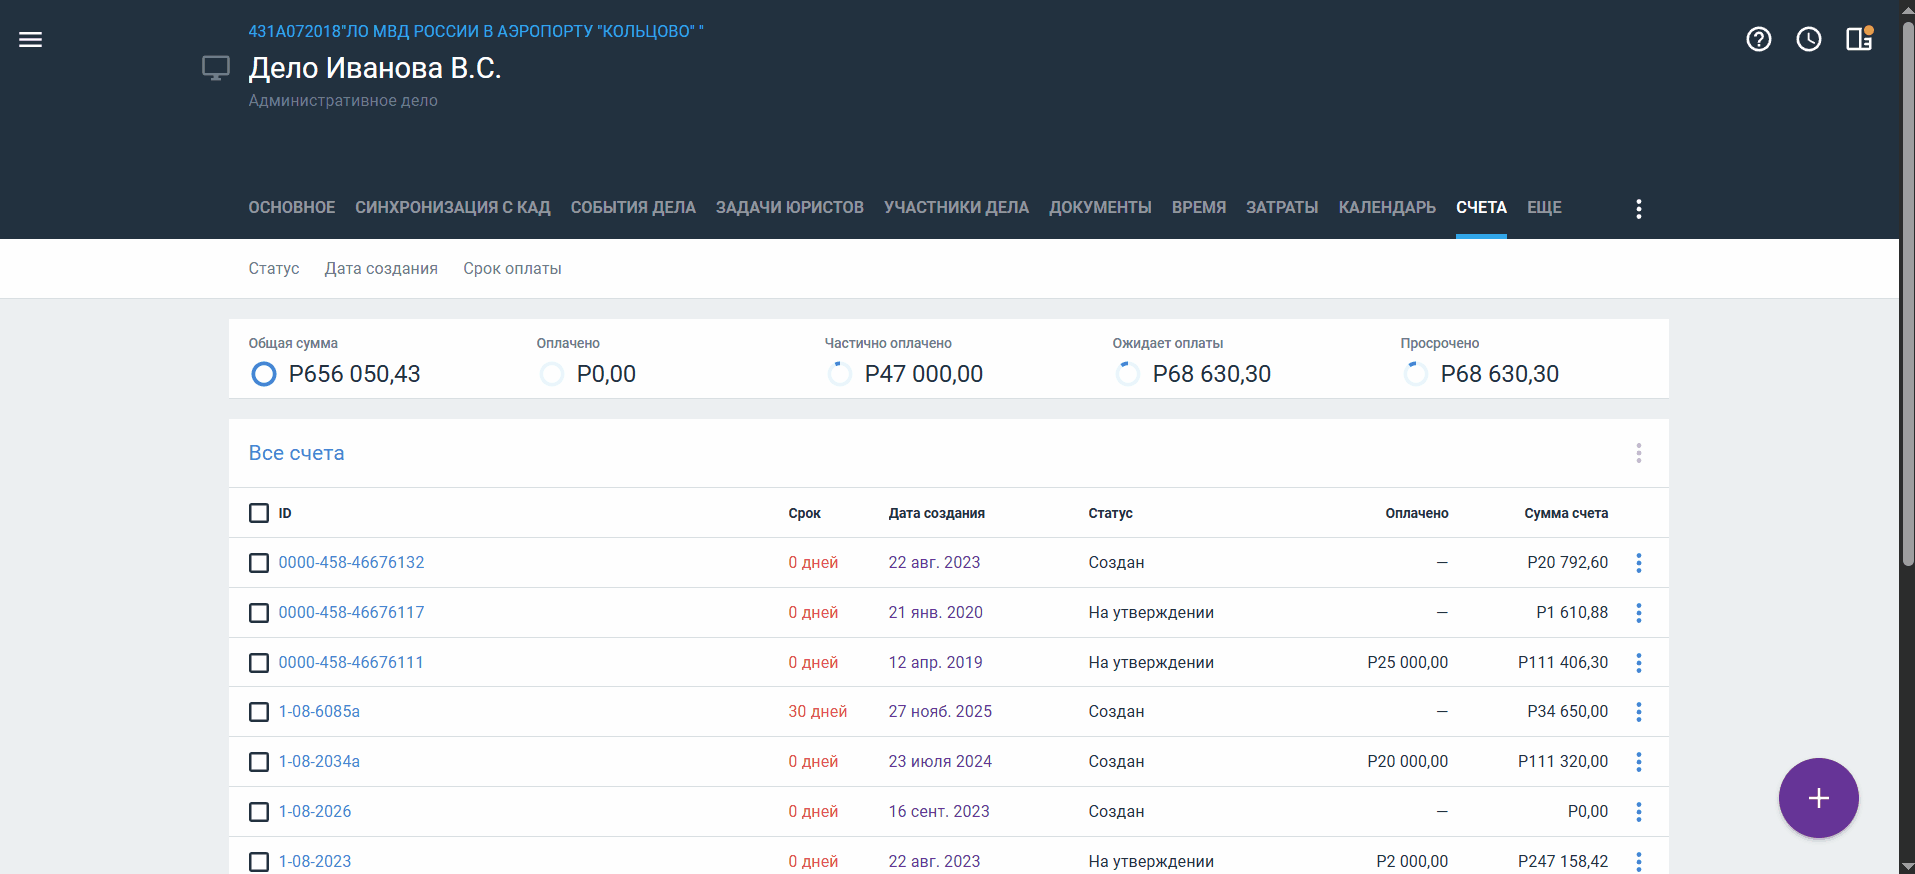Check the box for invoice 0000-458-46676117

pos(259,613)
